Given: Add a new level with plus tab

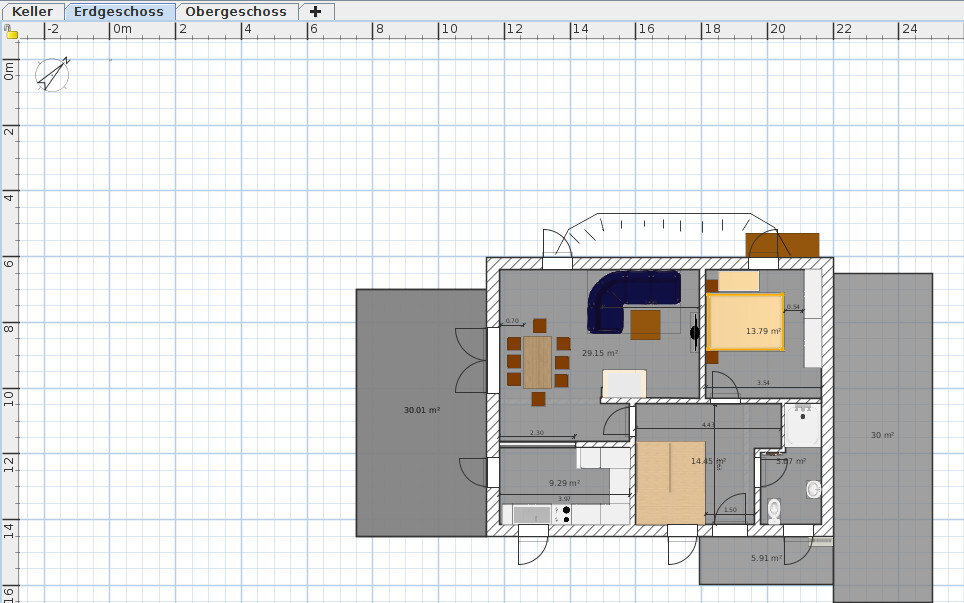Looking at the screenshot, I should pos(315,12).
